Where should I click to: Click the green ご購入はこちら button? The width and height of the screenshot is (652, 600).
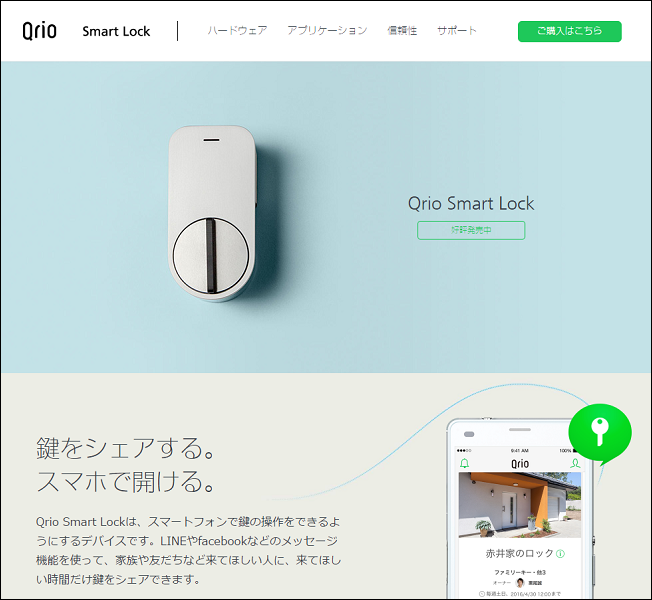coord(570,31)
